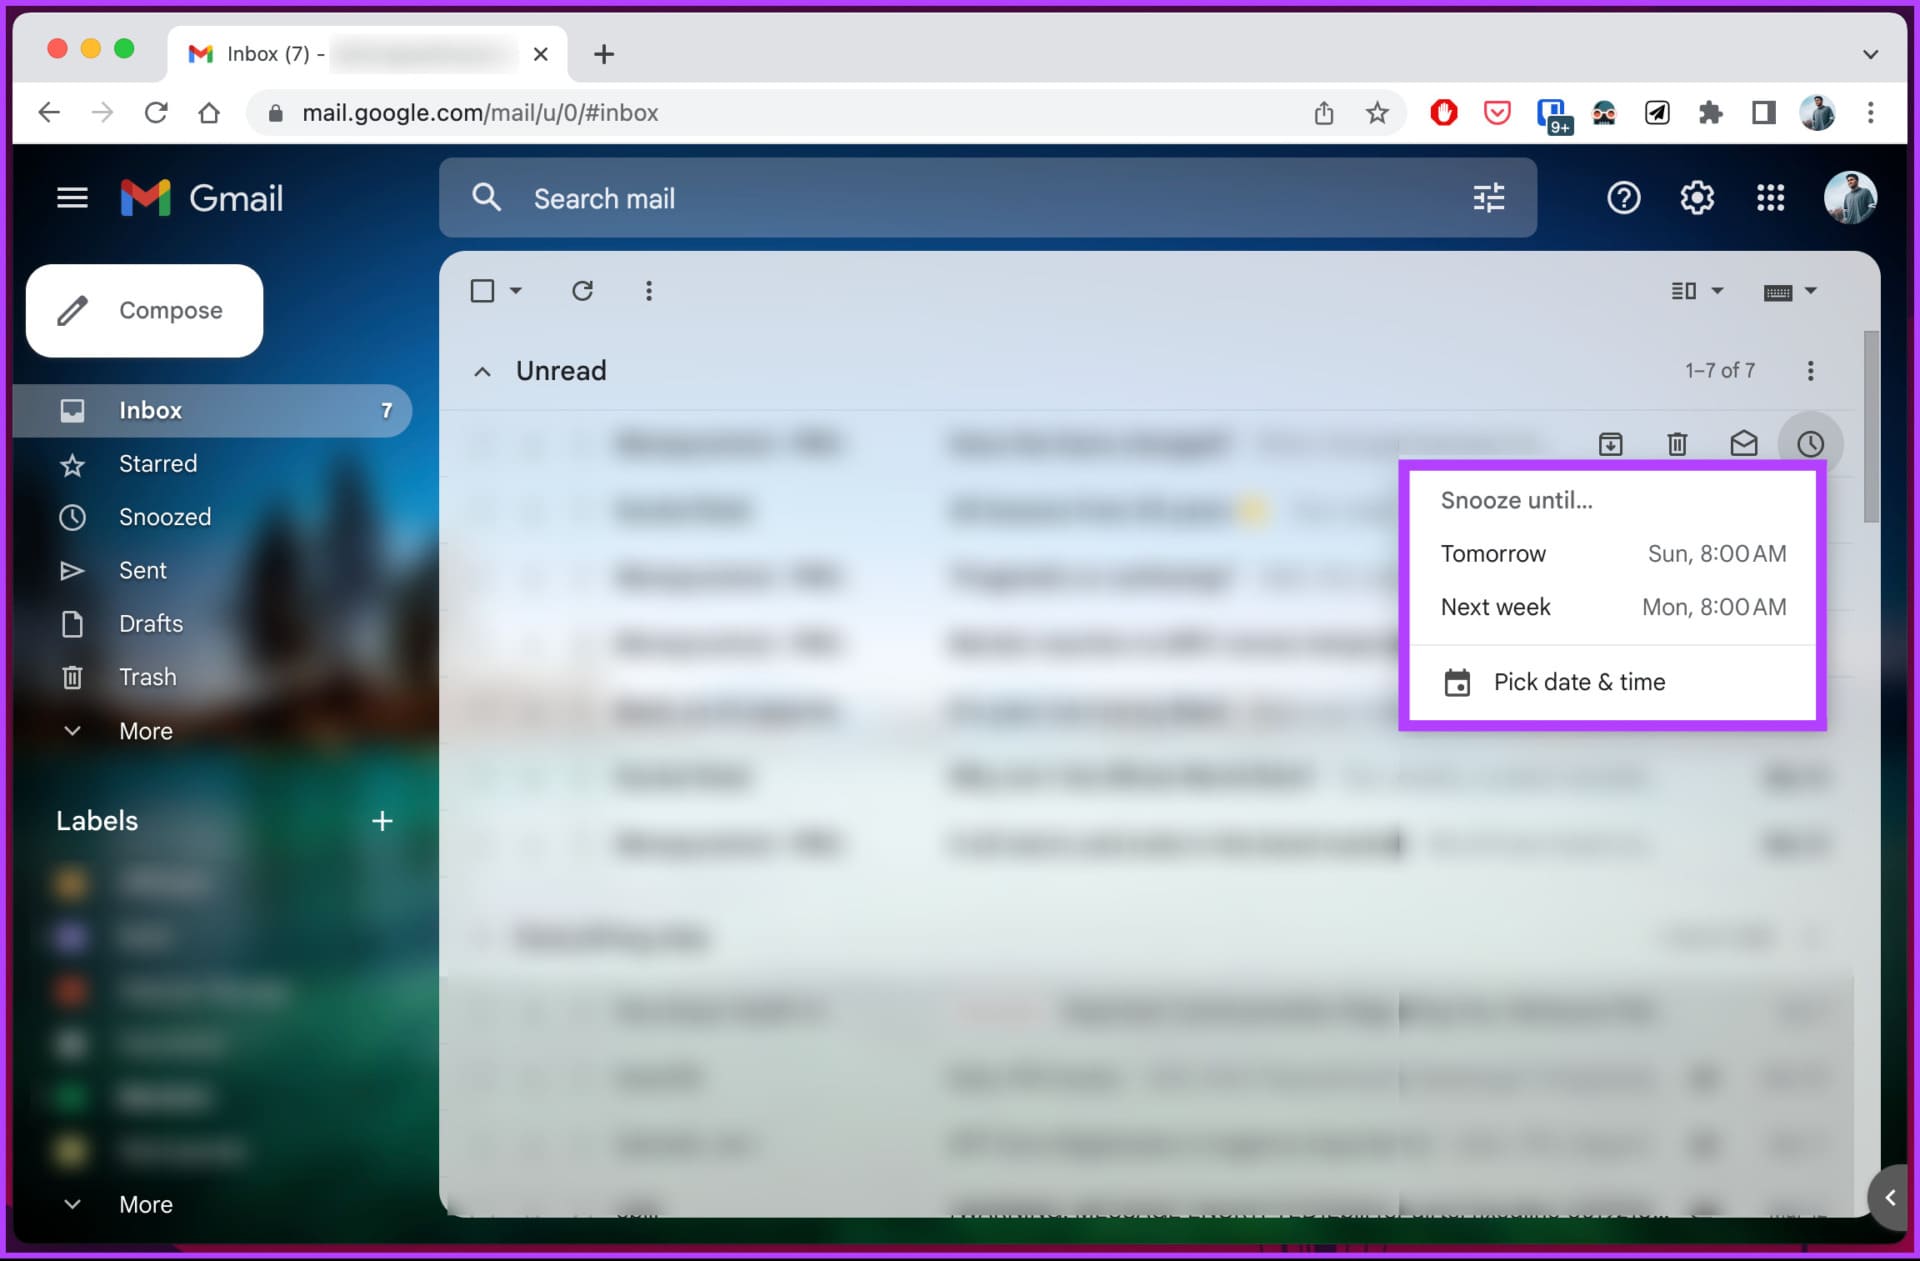Click the Snooze (clock) icon on toolbar
Image resolution: width=1920 pixels, height=1261 pixels.
pyautogui.click(x=1810, y=443)
